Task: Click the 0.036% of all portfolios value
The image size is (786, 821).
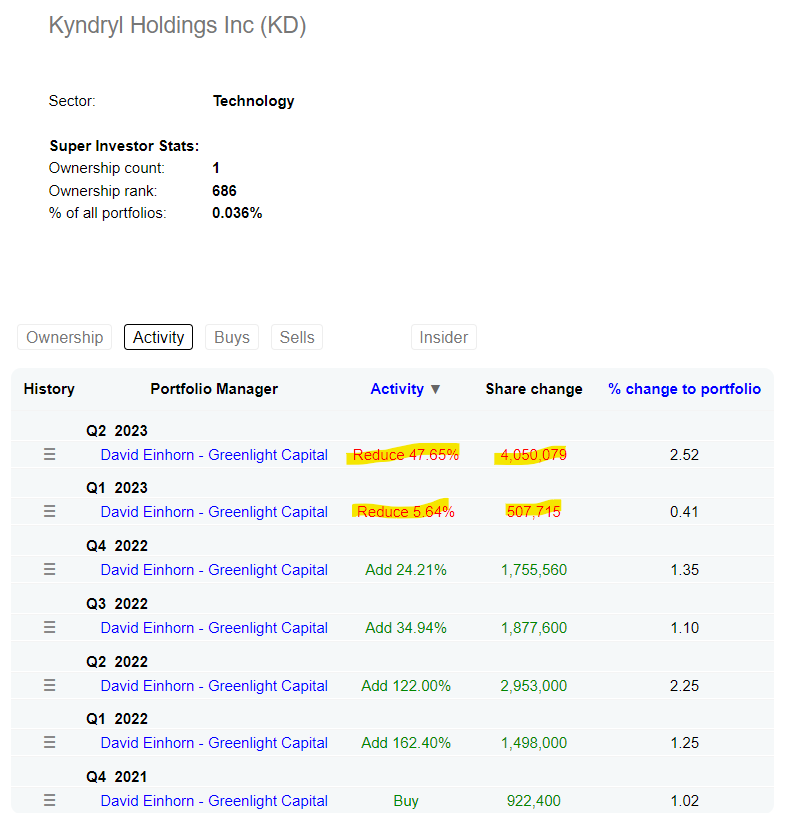Action: [237, 213]
